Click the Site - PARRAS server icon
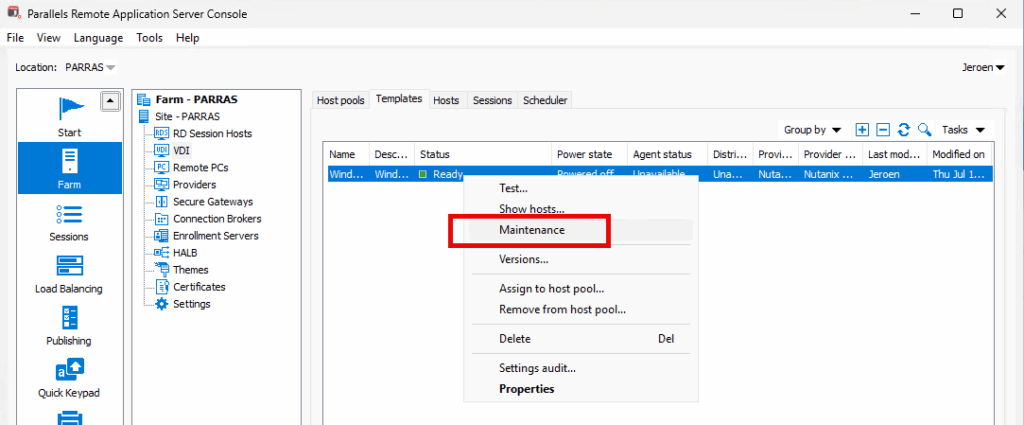The width and height of the screenshot is (1024, 425). tap(144, 117)
